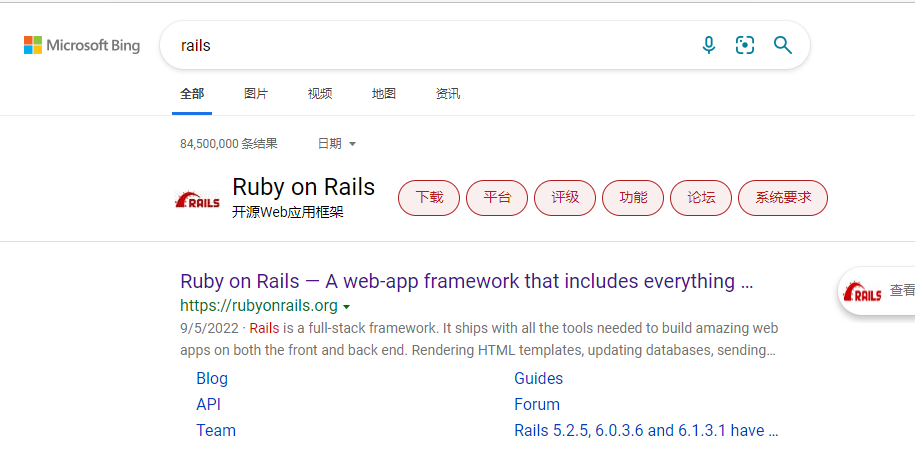Viewport: 915px width, 456px height.
Task: Click the Microsoft Bing logo
Action: point(82,45)
